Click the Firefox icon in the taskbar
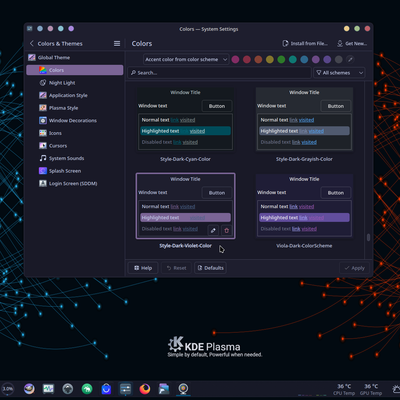Screen dimensions: 400x400 click(x=145, y=389)
